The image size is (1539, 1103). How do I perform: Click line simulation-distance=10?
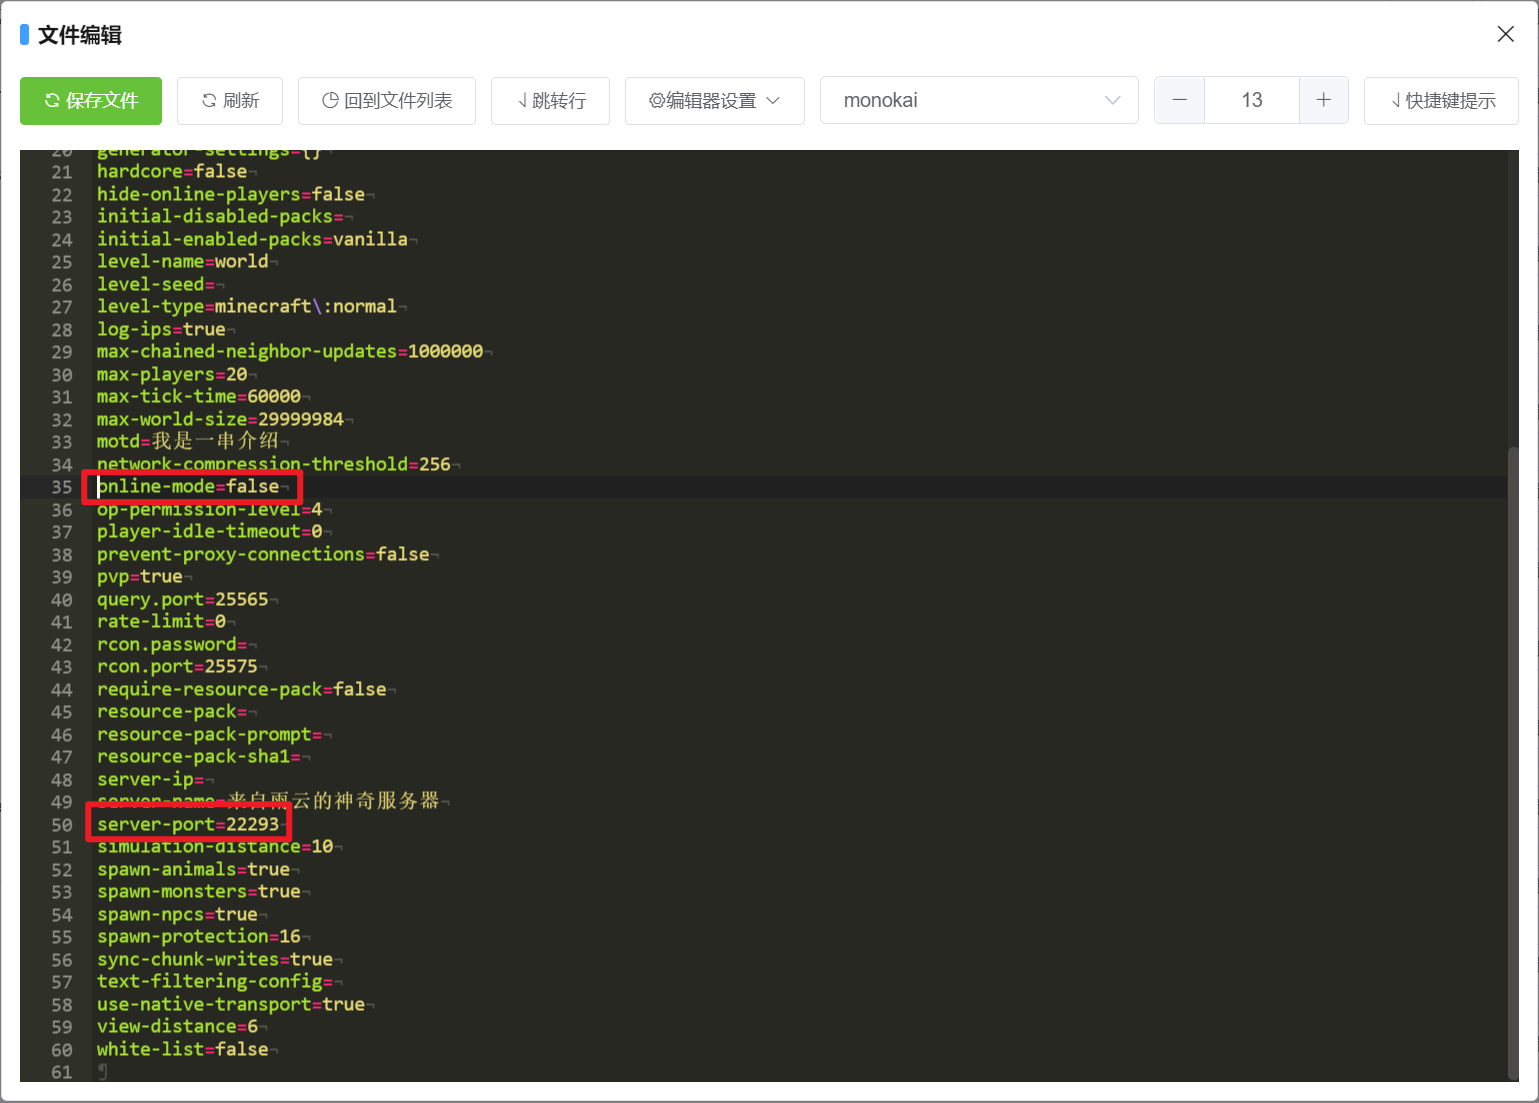[x=215, y=847]
